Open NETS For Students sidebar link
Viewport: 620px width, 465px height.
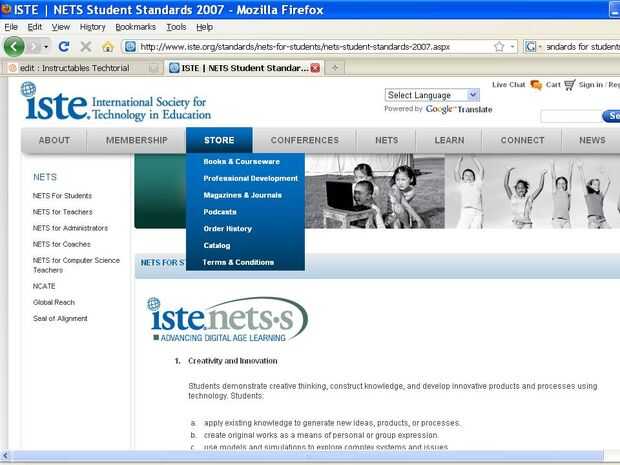point(62,196)
